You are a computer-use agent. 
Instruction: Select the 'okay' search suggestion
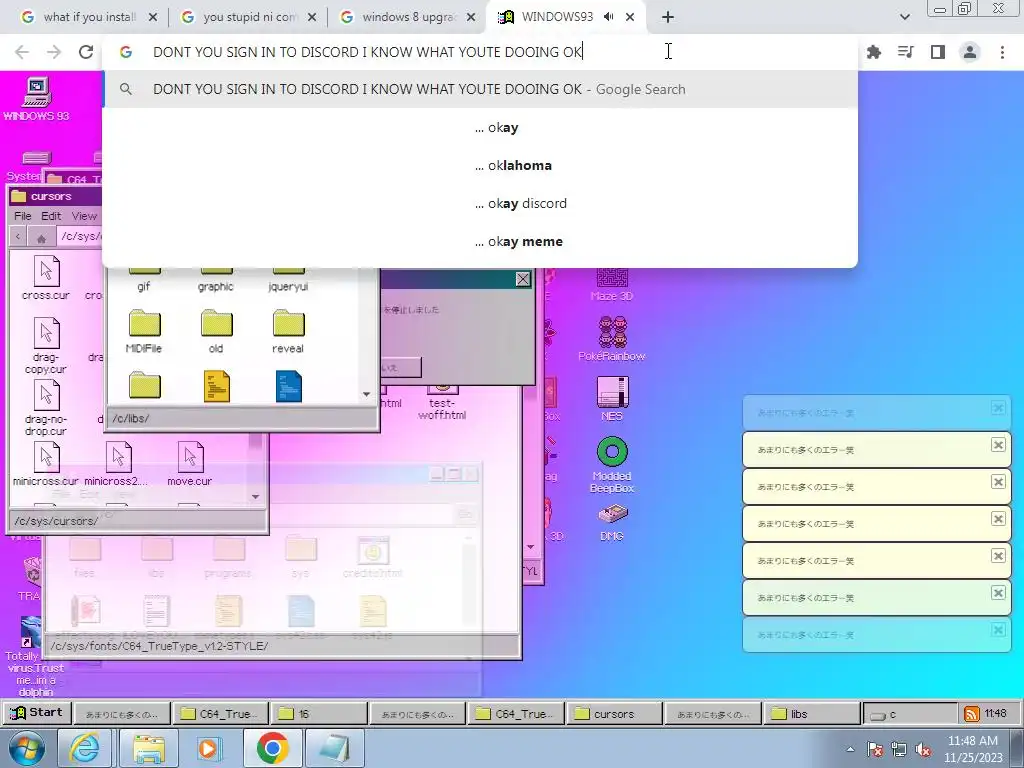coord(480,127)
